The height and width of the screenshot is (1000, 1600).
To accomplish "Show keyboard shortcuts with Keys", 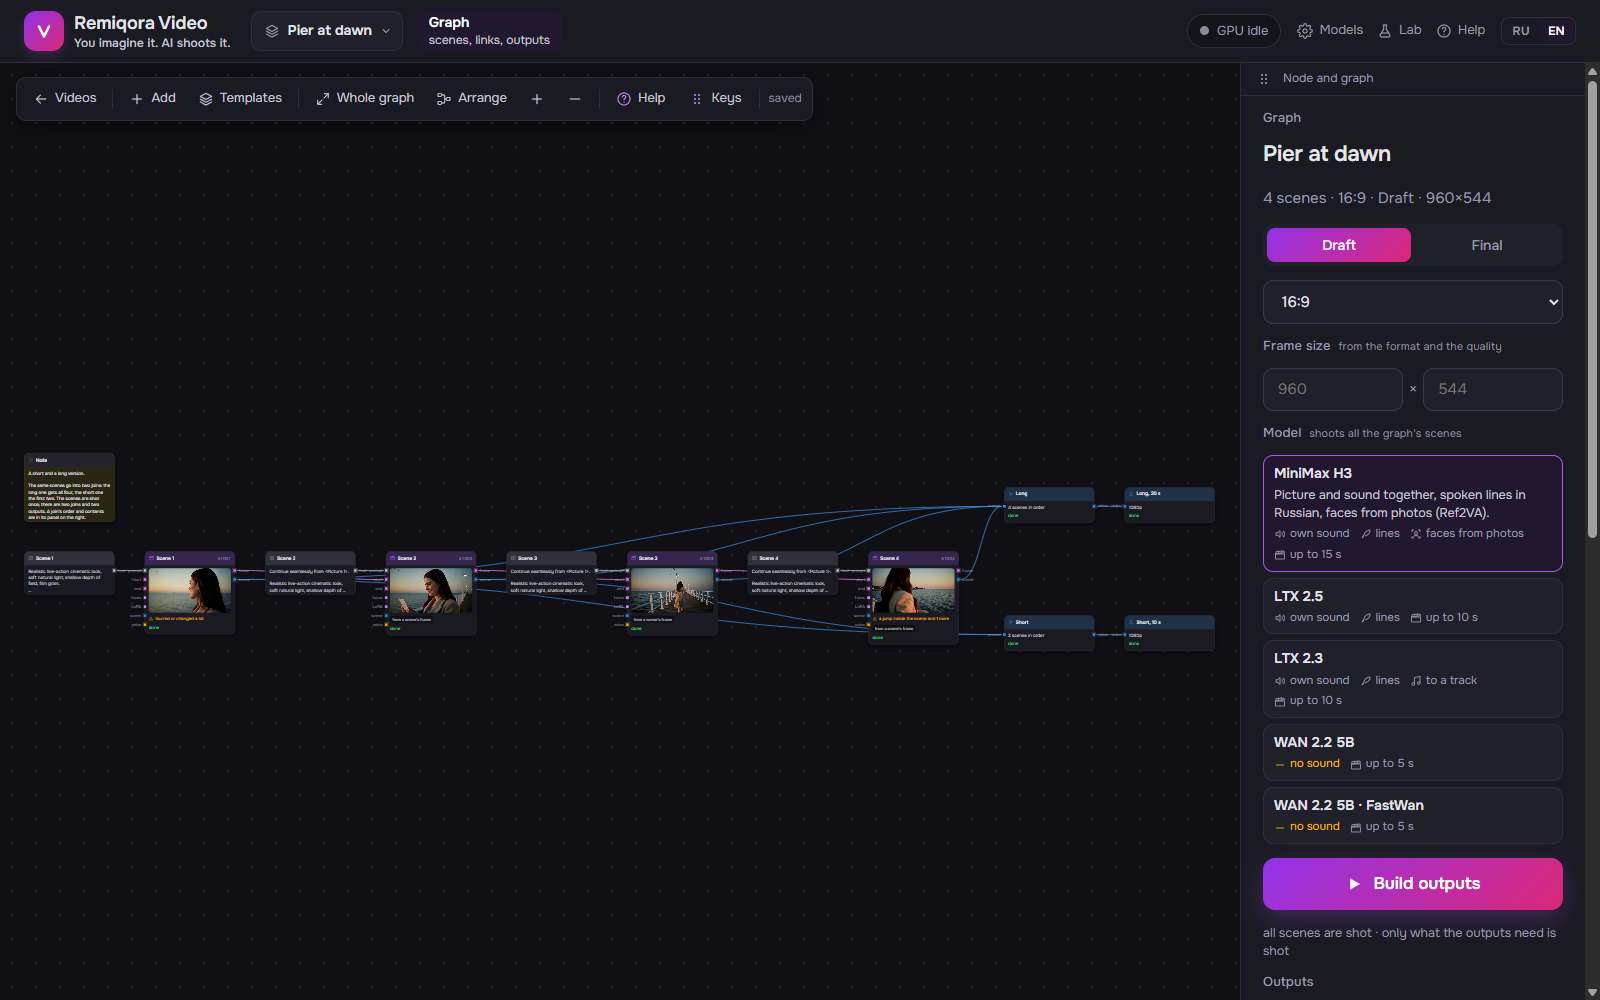I will pyautogui.click(x=717, y=98).
